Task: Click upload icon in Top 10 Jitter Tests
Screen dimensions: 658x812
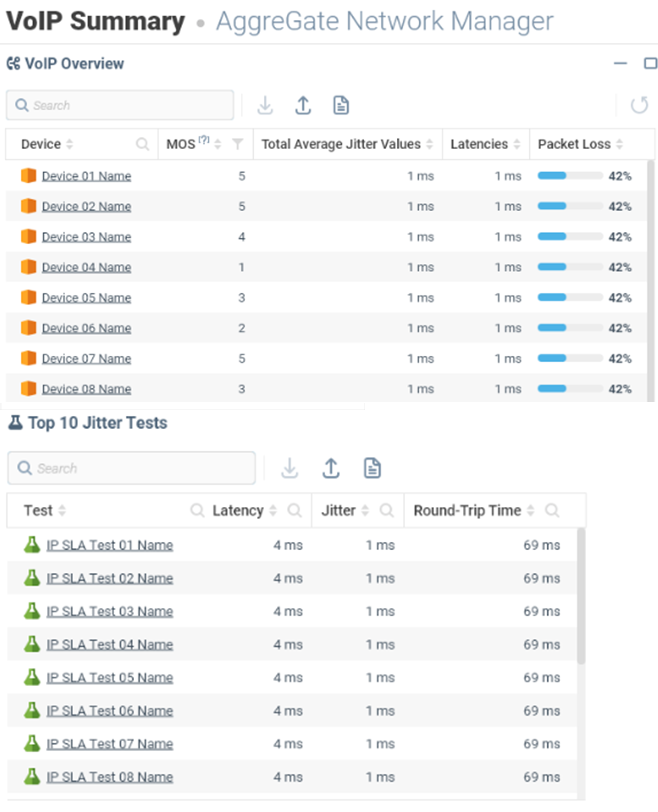Action: click(331, 468)
